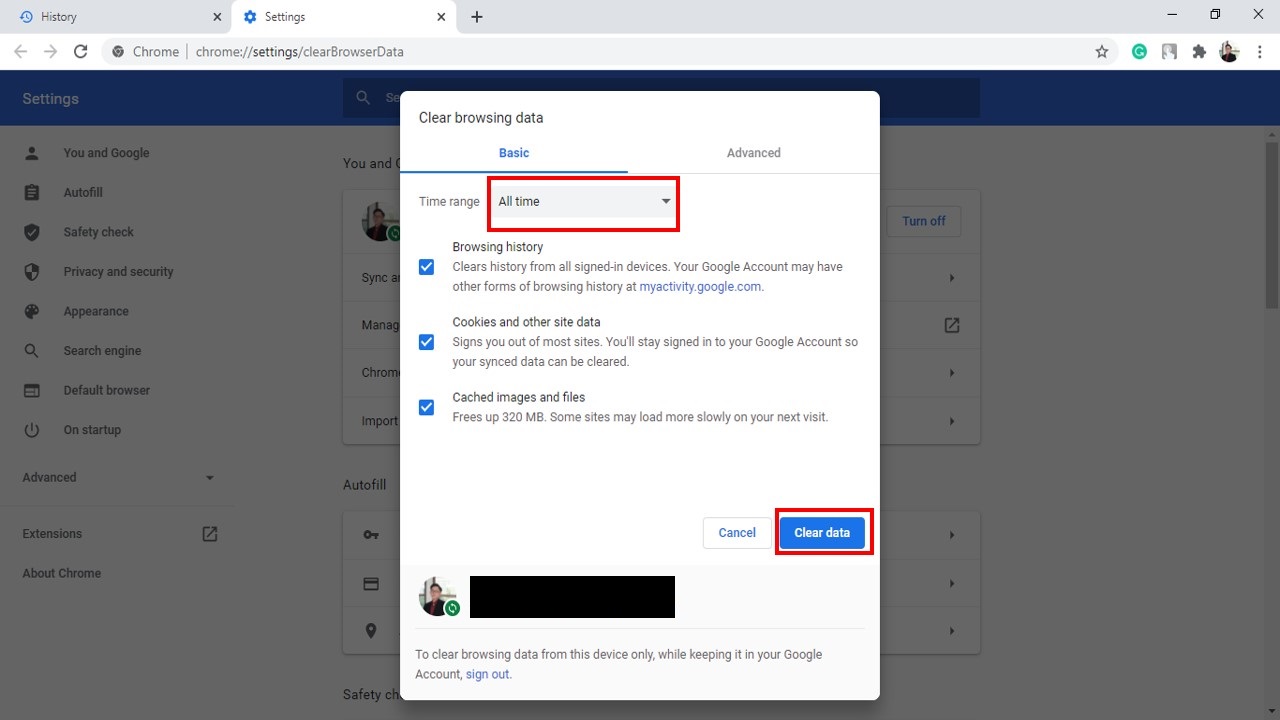Click the back navigation arrow

(20, 51)
